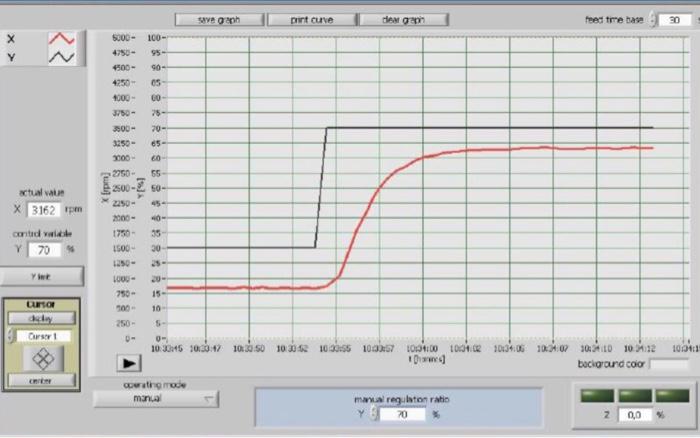Click the cursor display button
This screenshot has height=438, width=700.
pyautogui.click(x=41, y=318)
